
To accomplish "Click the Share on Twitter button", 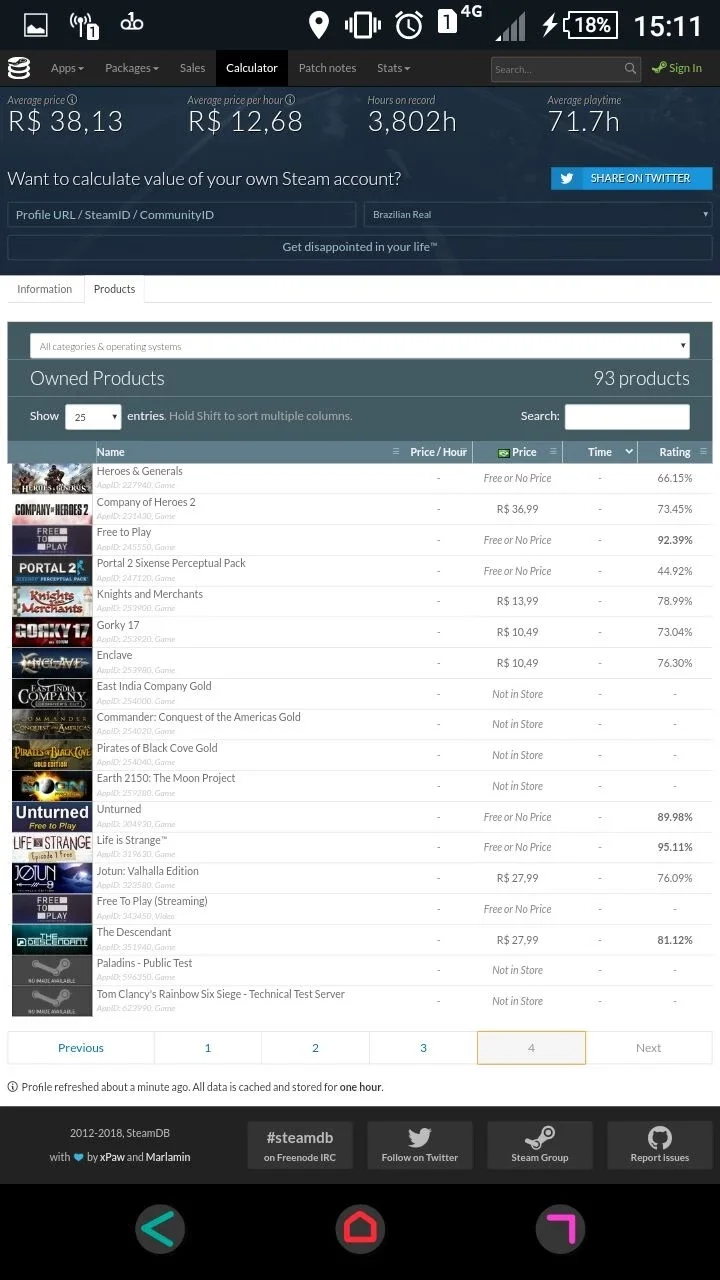I will [x=631, y=178].
